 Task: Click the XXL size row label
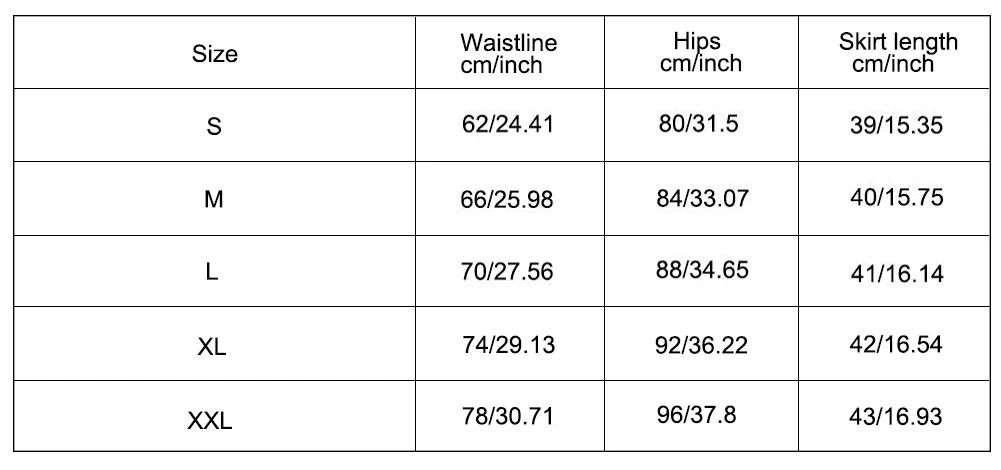[x=210, y=419]
